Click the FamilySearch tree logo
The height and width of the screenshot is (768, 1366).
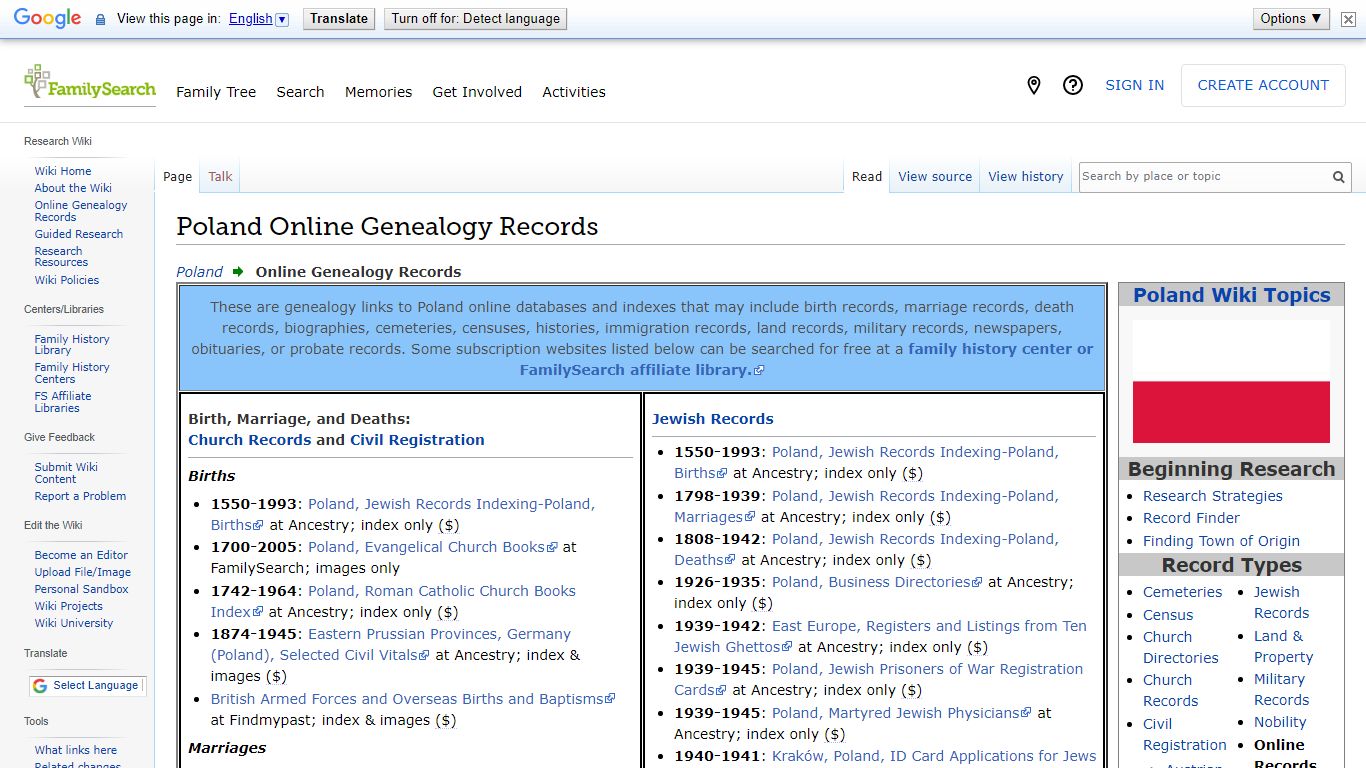click(90, 84)
